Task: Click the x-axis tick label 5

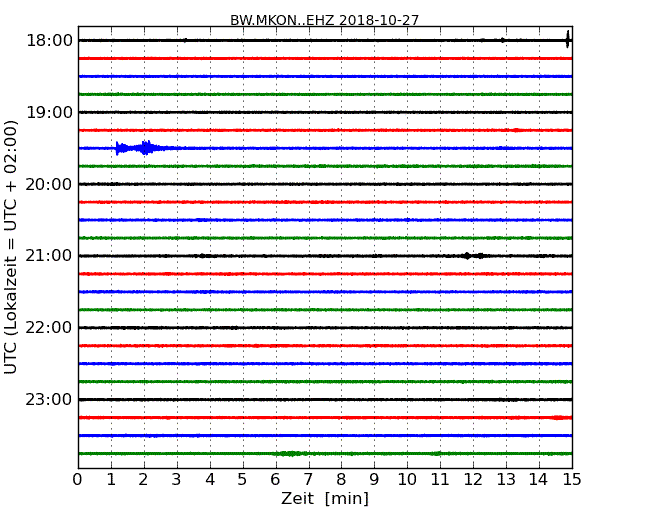Action: [242, 480]
